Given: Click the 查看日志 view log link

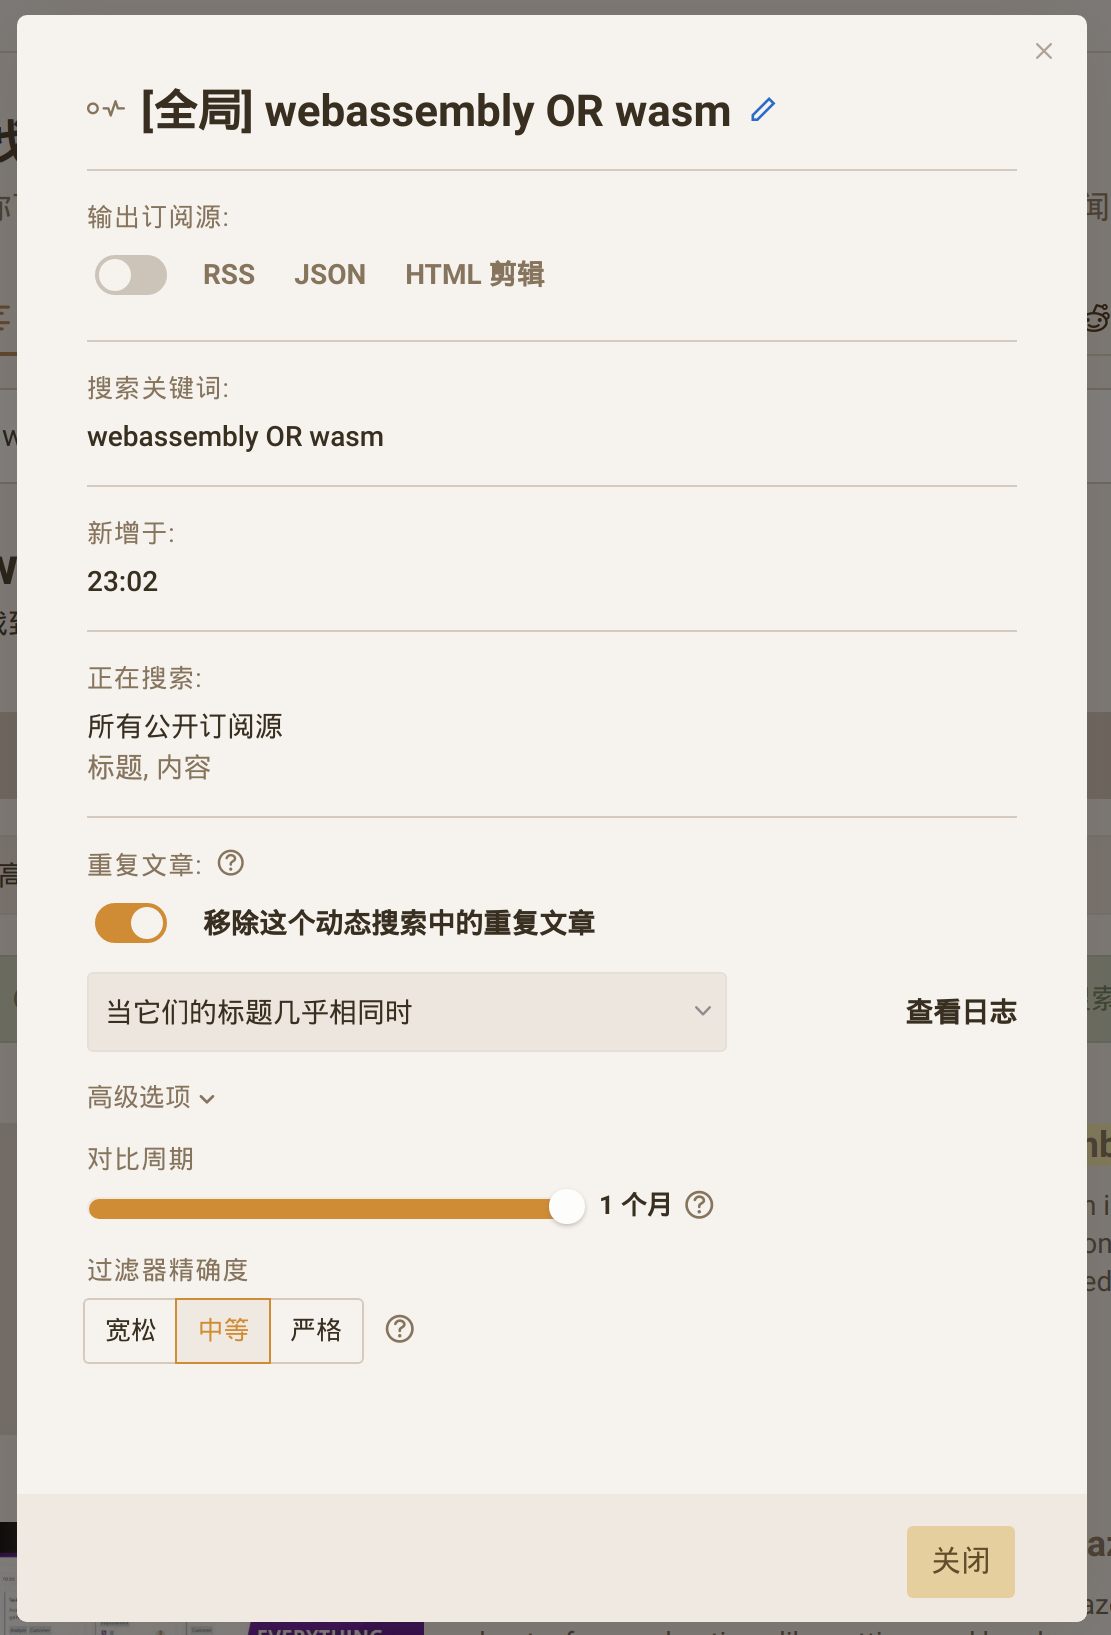Looking at the screenshot, I should point(961,1012).
